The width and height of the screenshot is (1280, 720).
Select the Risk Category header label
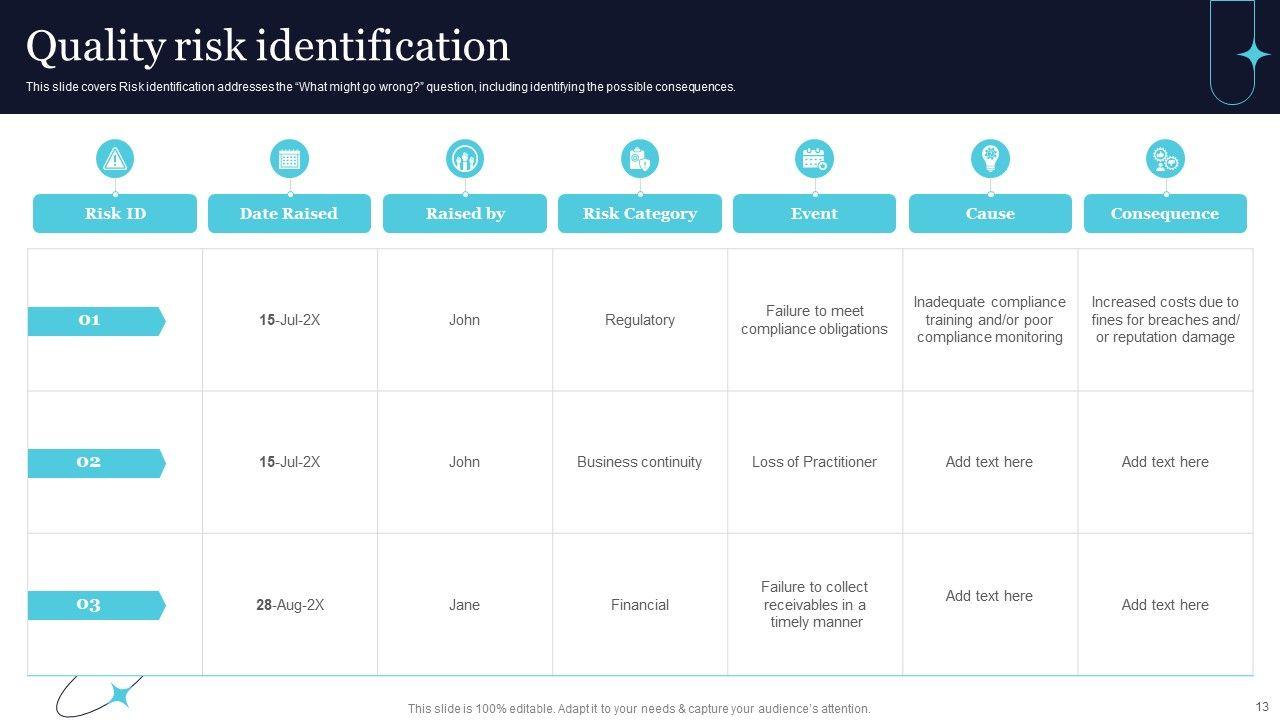click(640, 214)
